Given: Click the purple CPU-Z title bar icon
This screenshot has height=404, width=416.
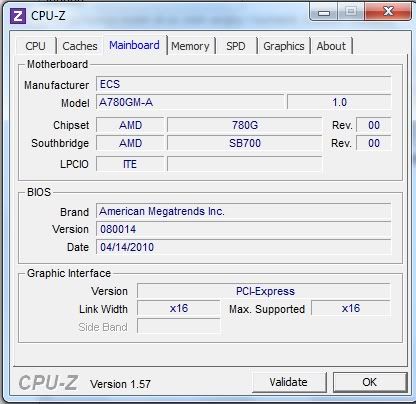Looking at the screenshot, I should coord(18,15).
